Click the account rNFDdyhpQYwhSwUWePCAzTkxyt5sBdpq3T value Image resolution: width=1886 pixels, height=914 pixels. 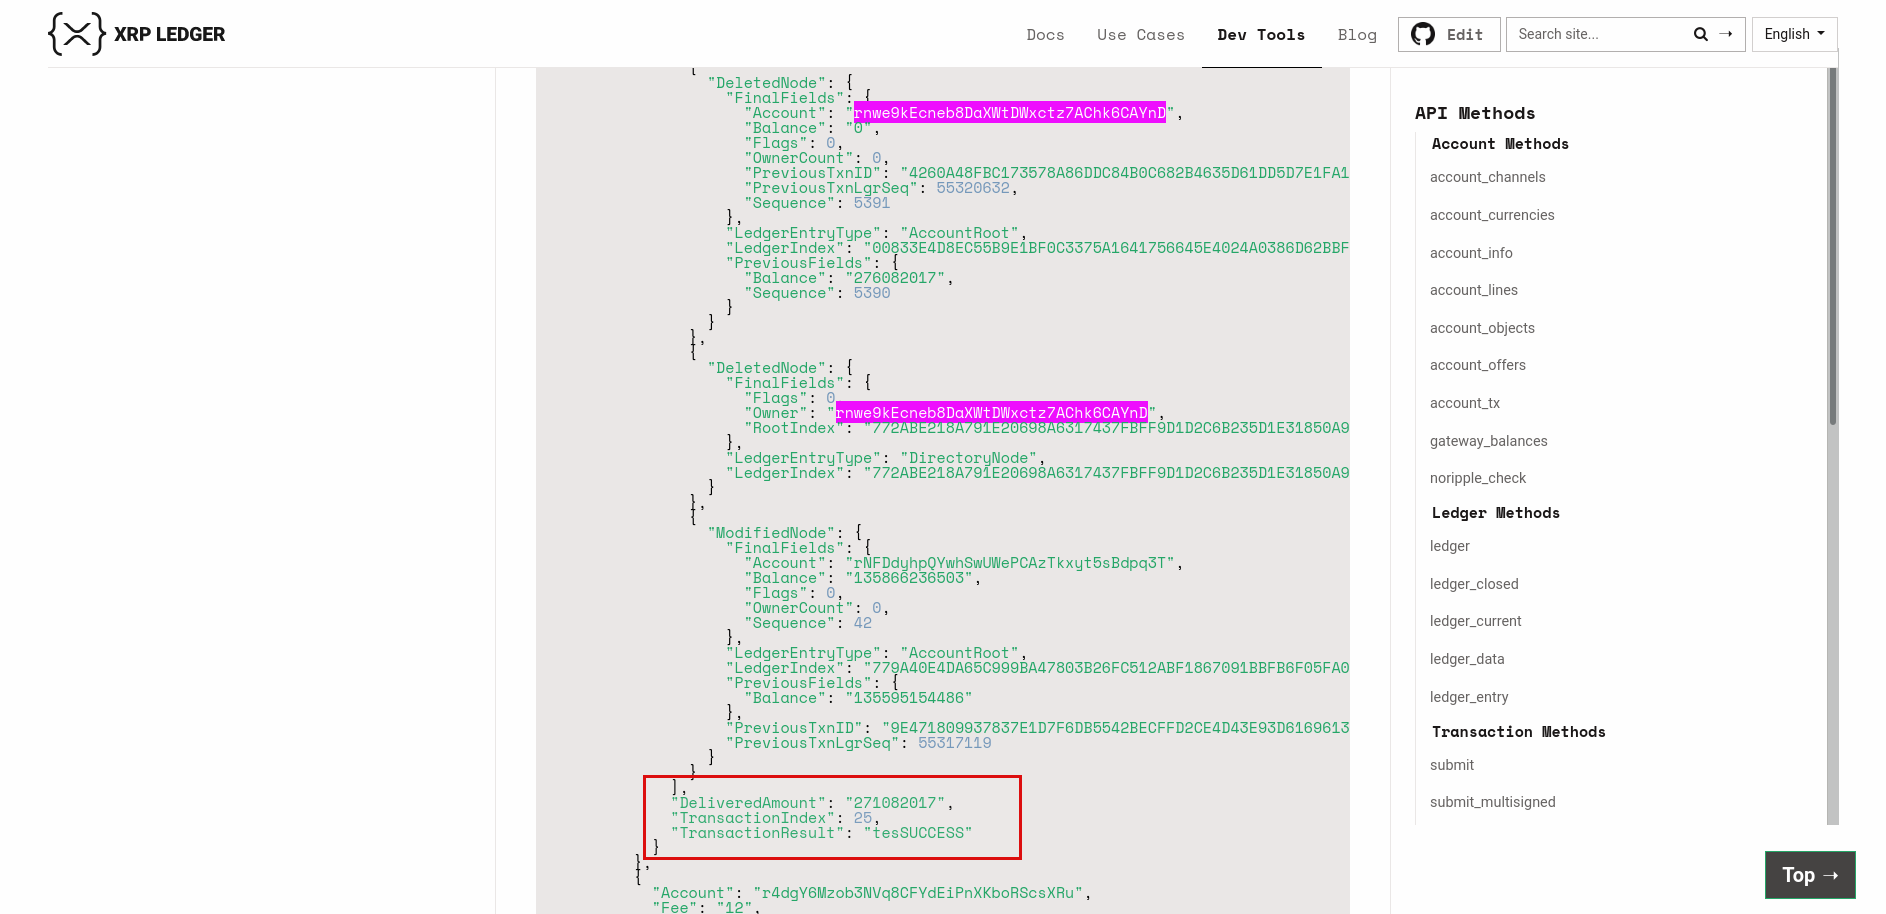tap(1010, 563)
